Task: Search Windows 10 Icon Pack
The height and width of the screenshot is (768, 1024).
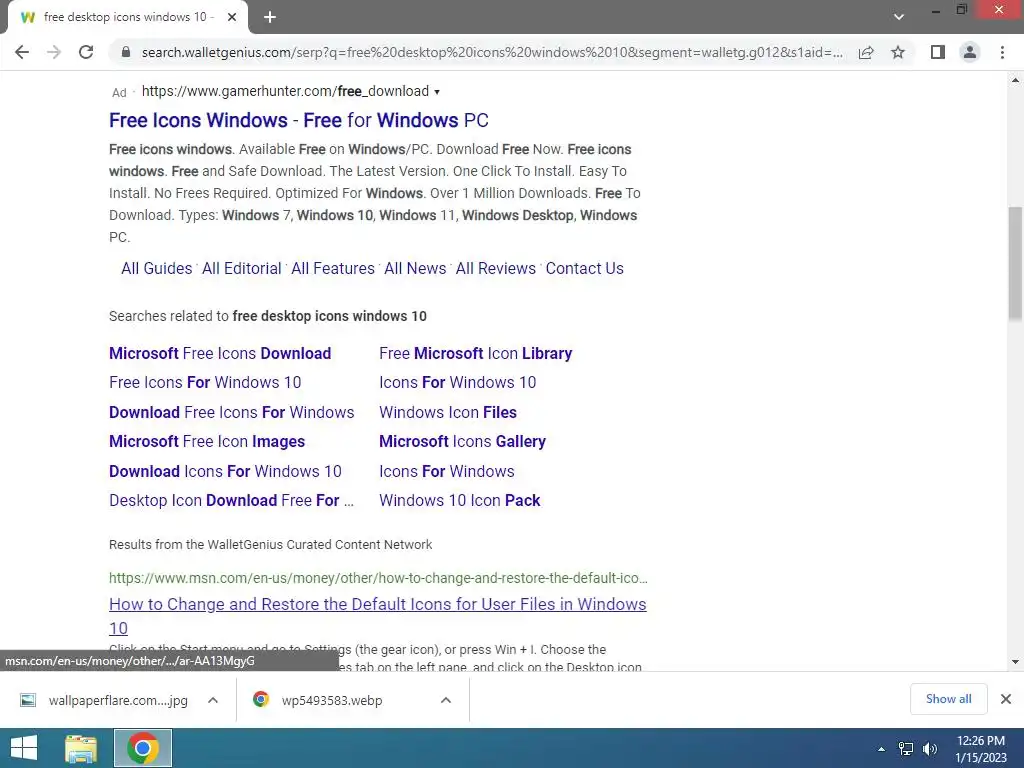Action: coord(460,501)
